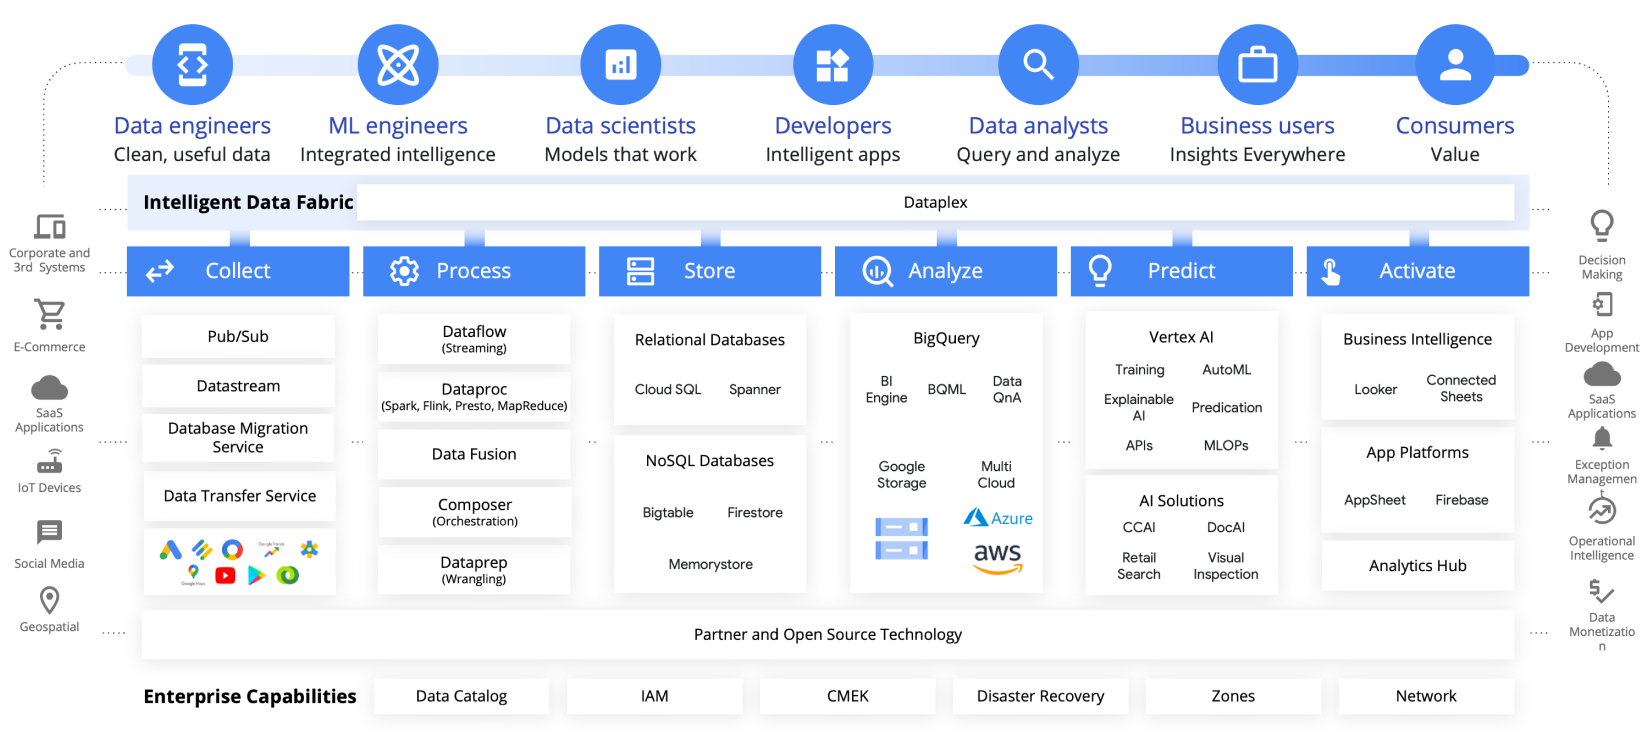Image resolution: width=1648 pixels, height=756 pixels.
Task: Click the Predict lightbulb icon
Action: pos(1100,271)
